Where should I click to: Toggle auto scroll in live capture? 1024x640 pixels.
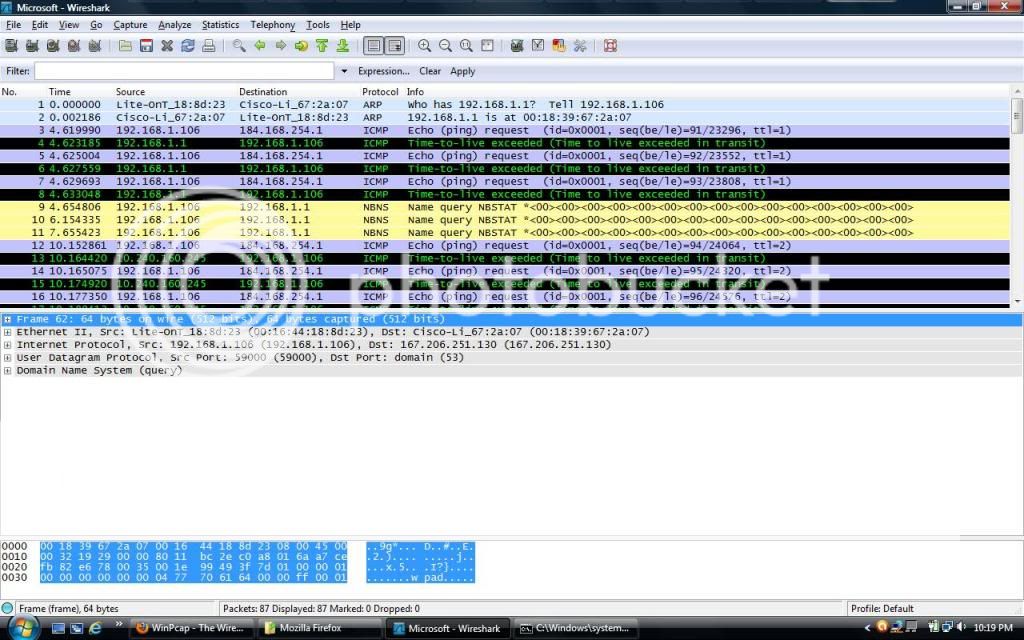(395, 46)
